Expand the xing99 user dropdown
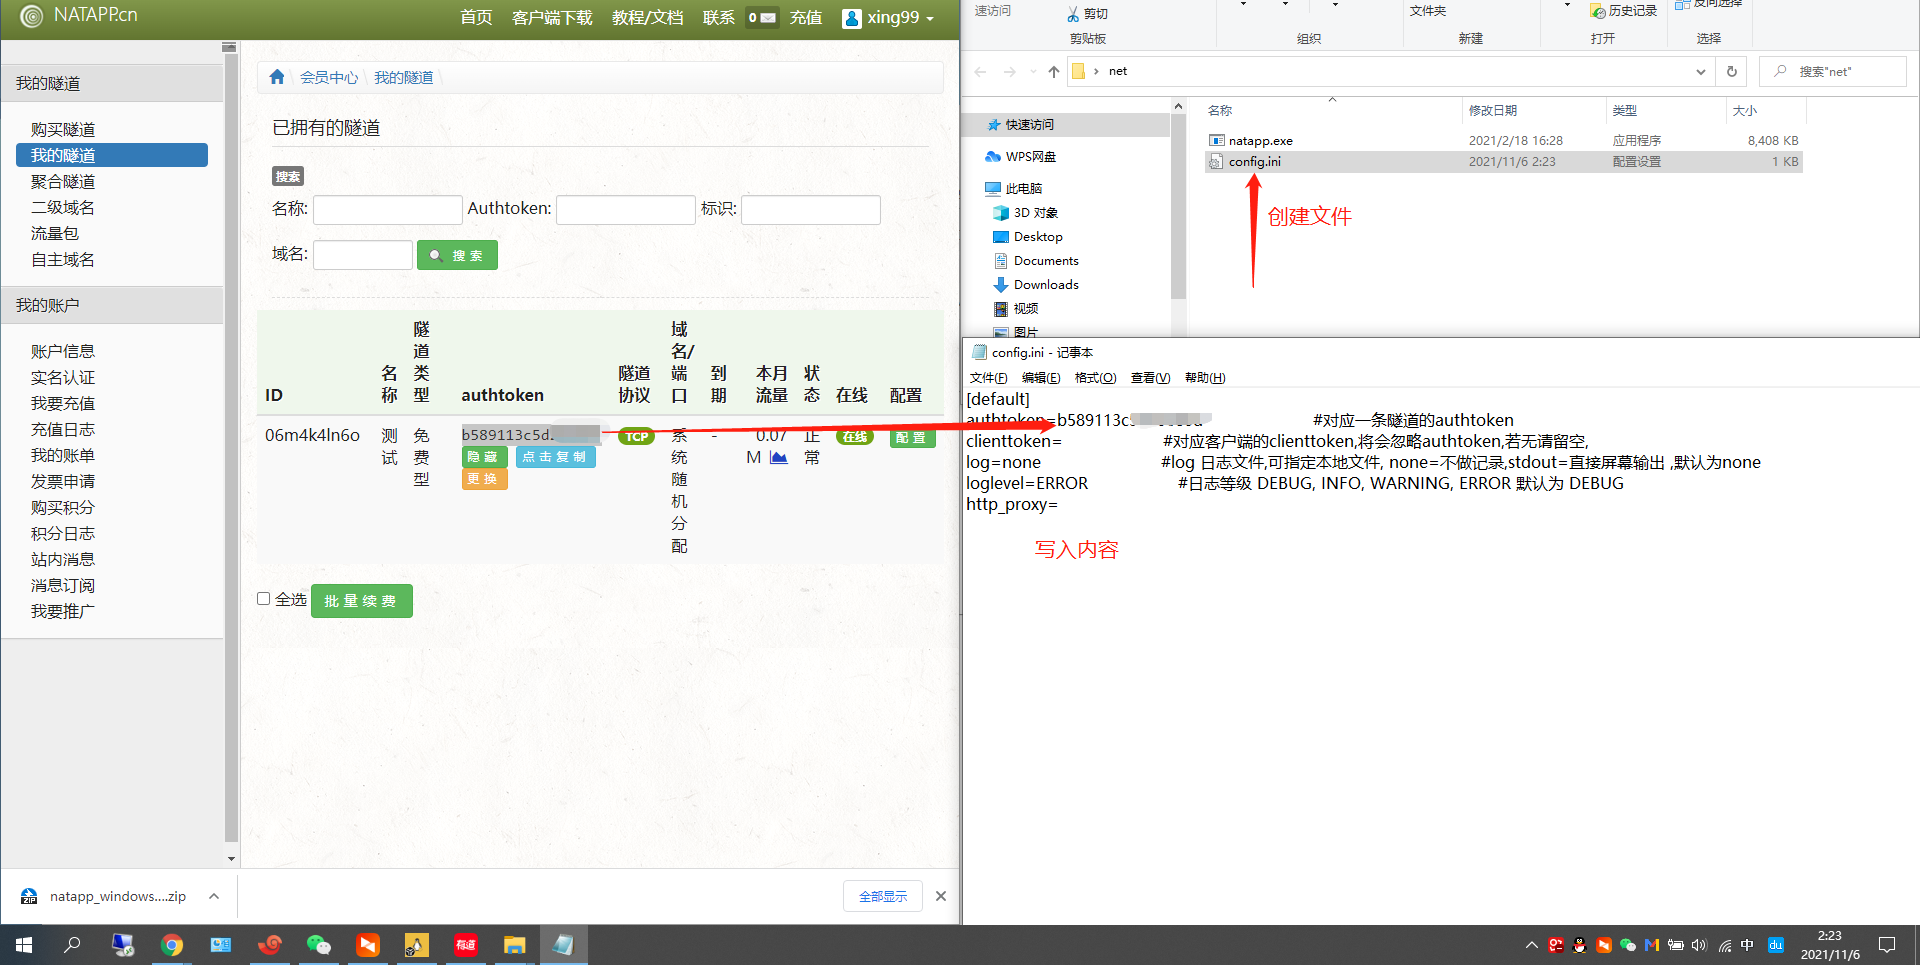Image resolution: width=1920 pixels, height=965 pixels. [888, 18]
